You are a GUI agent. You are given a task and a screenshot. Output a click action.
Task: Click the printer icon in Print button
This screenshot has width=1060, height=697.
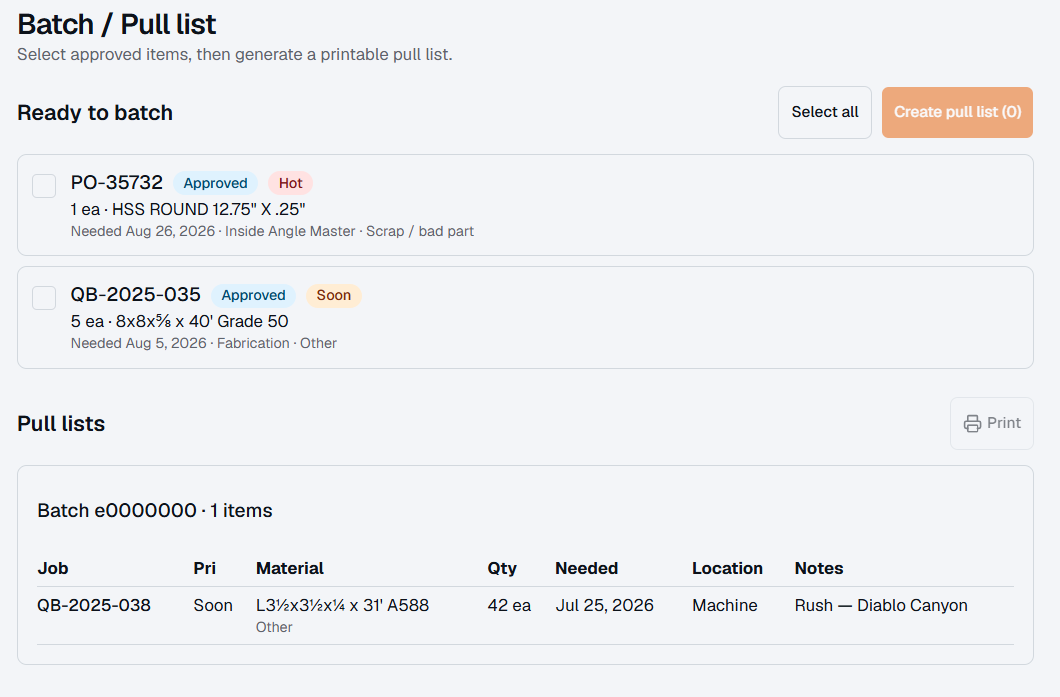(x=972, y=423)
